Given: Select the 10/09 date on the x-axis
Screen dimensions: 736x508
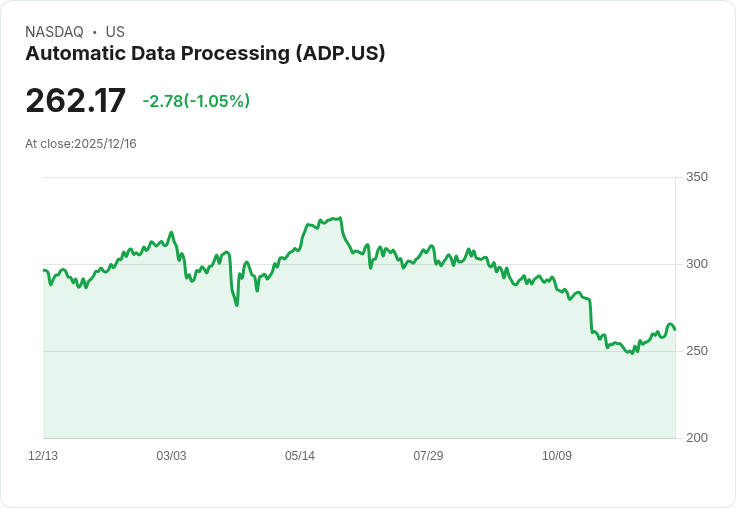Looking at the screenshot, I should 557,456.
